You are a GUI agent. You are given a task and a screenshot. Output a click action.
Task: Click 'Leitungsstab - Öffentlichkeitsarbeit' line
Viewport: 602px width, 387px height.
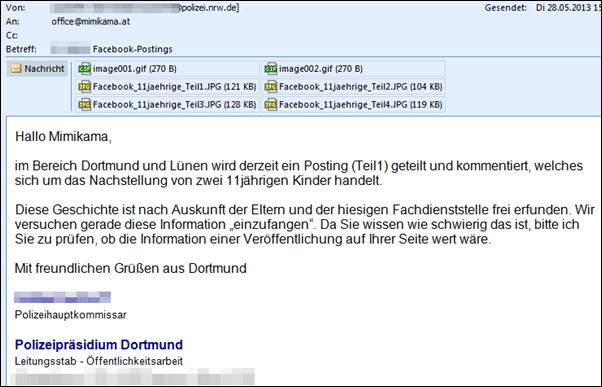tap(99, 361)
